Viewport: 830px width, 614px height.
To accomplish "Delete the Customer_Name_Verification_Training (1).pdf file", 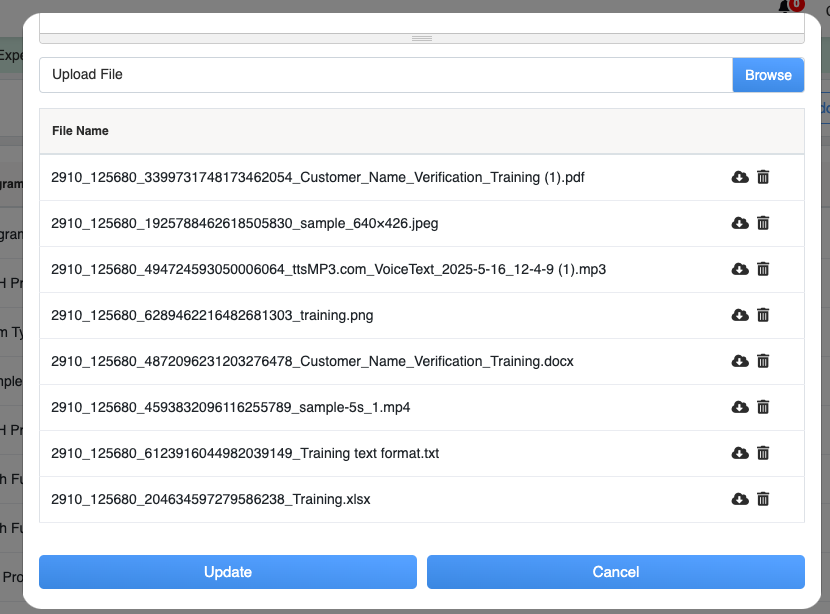I will tap(763, 177).
